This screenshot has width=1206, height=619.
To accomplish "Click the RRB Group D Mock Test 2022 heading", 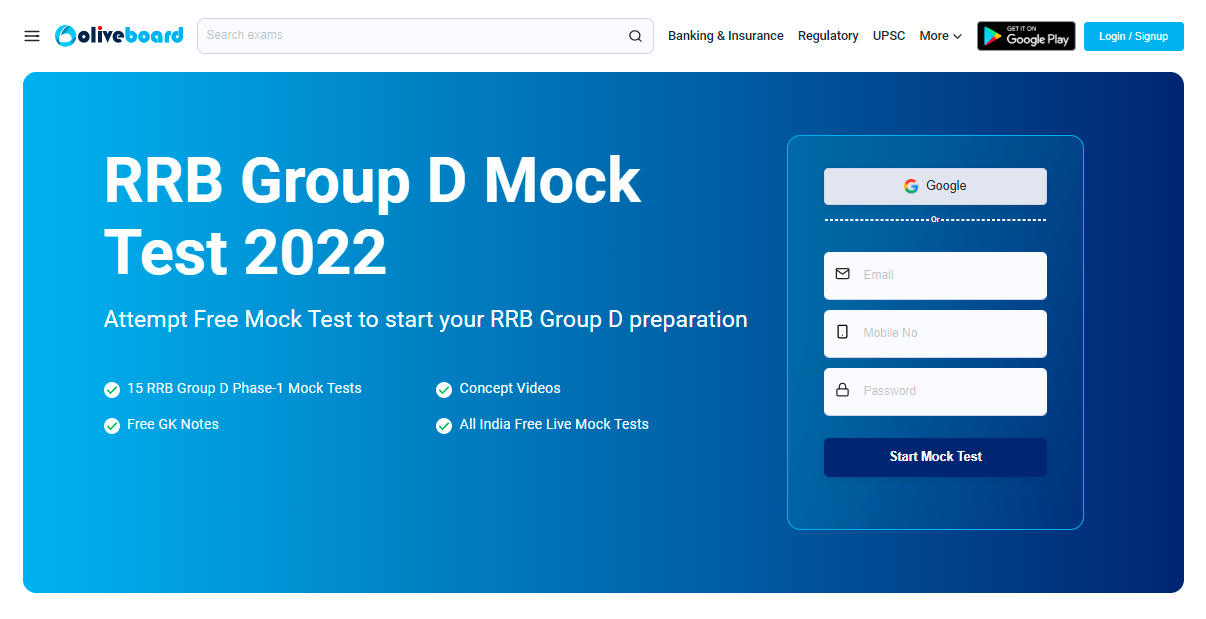I will pos(373,216).
